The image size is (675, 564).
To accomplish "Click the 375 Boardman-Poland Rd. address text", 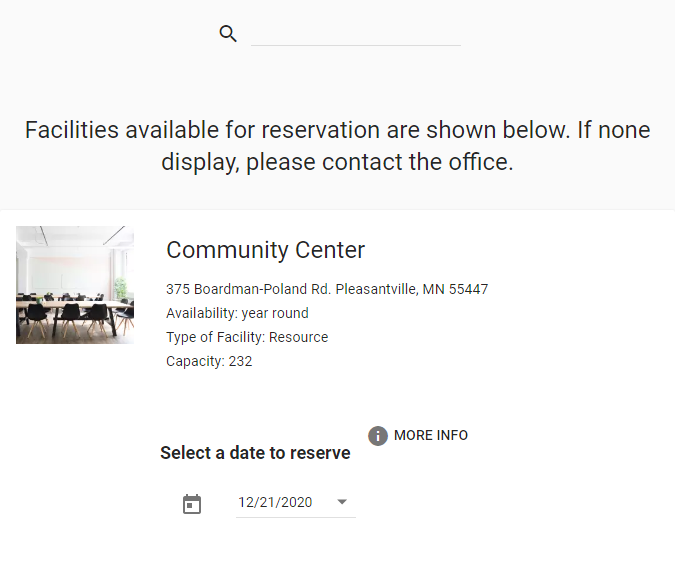I will tap(248, 289).
